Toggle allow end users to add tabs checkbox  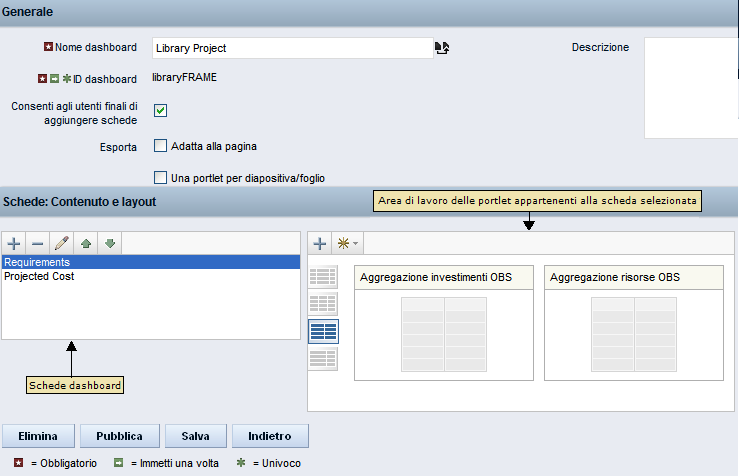click(160, 110)
